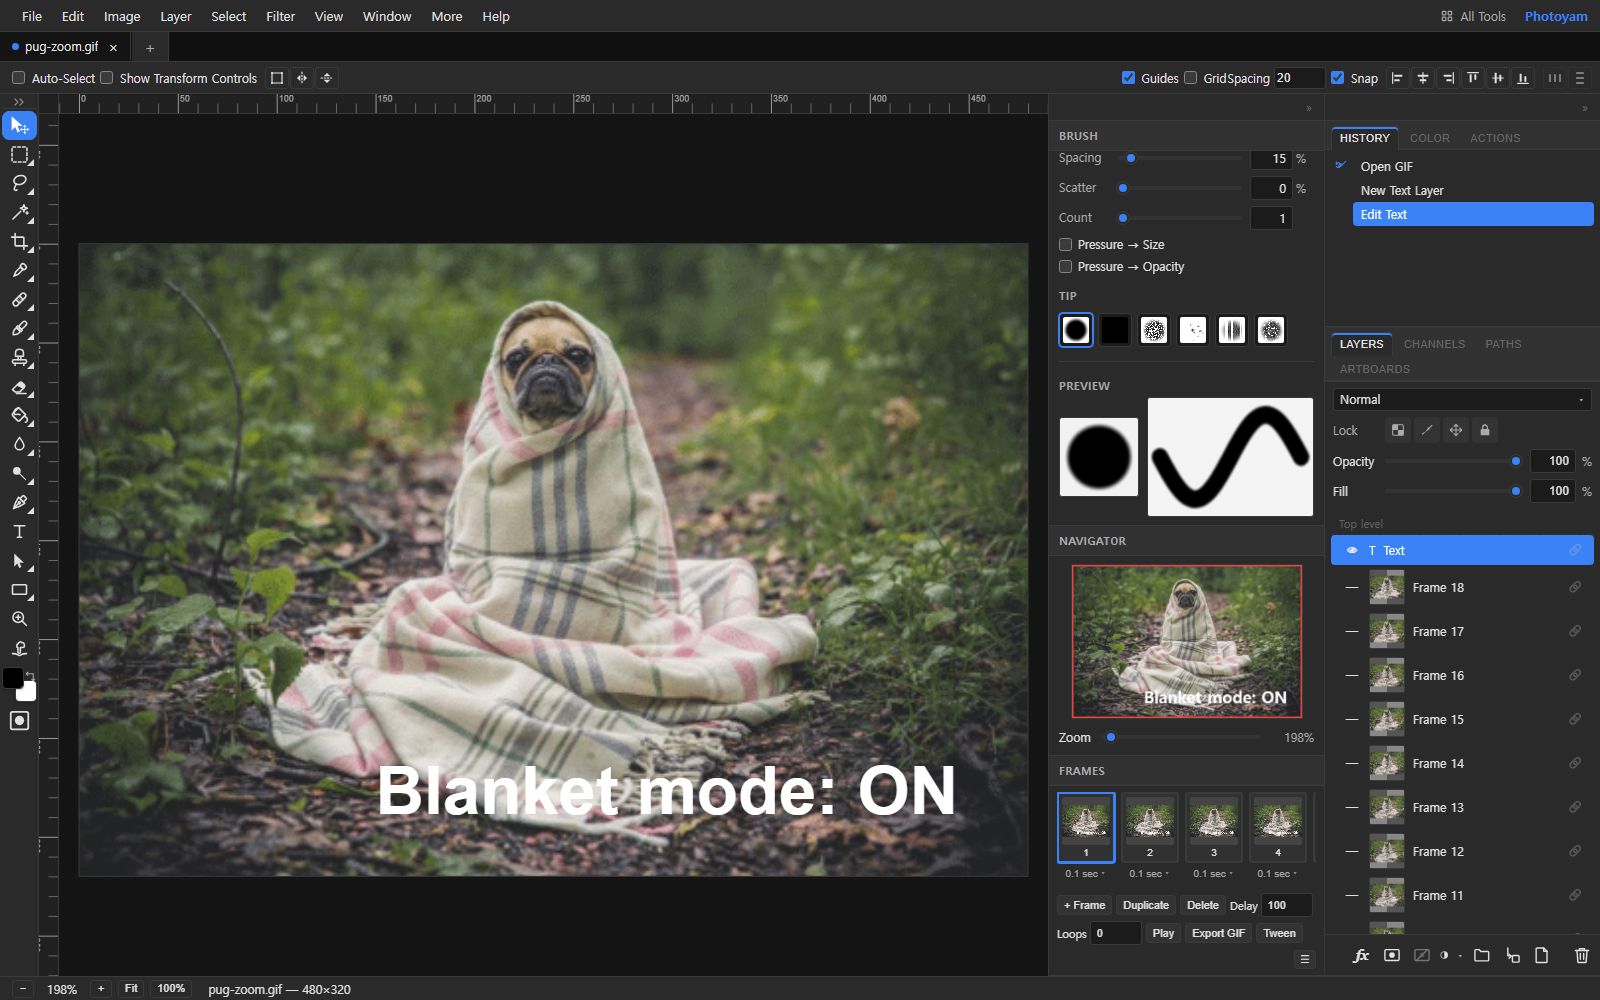Select the Type tool
The width and height of the screenshot is (1600, 1000).
(19, 531)
